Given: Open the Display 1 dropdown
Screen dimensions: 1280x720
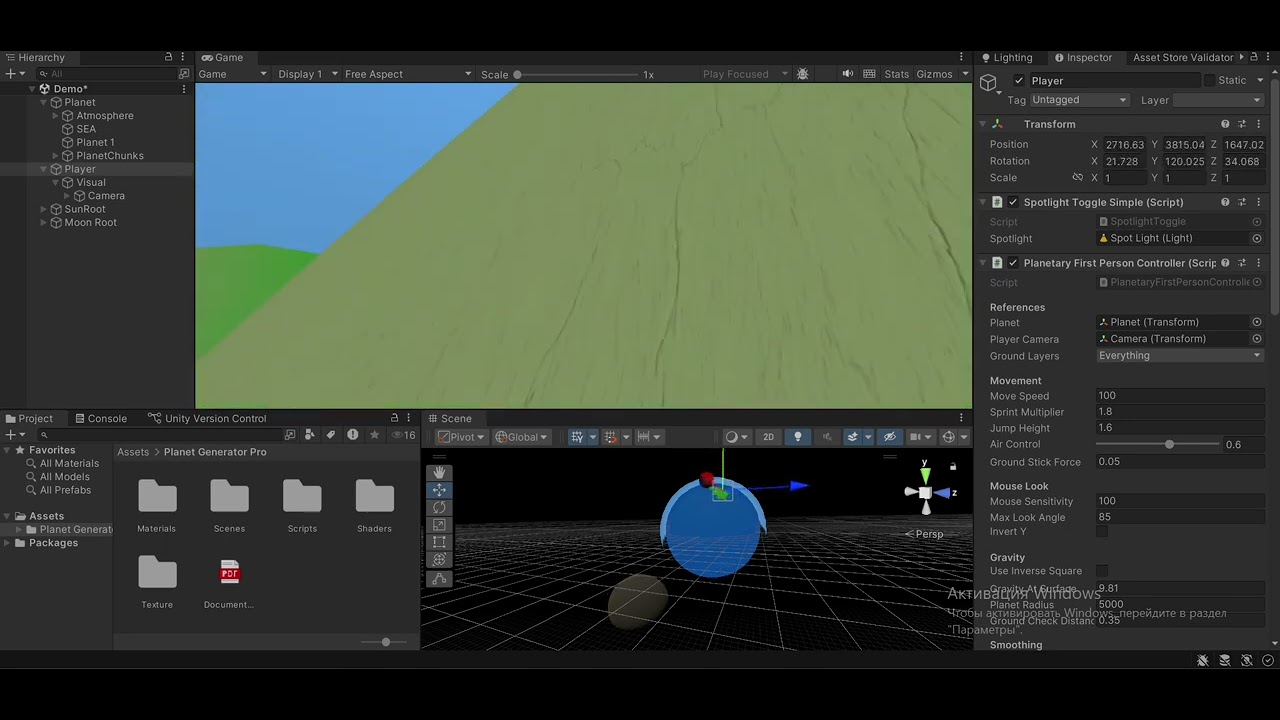Looking at the screenshot, I should 307,74.
